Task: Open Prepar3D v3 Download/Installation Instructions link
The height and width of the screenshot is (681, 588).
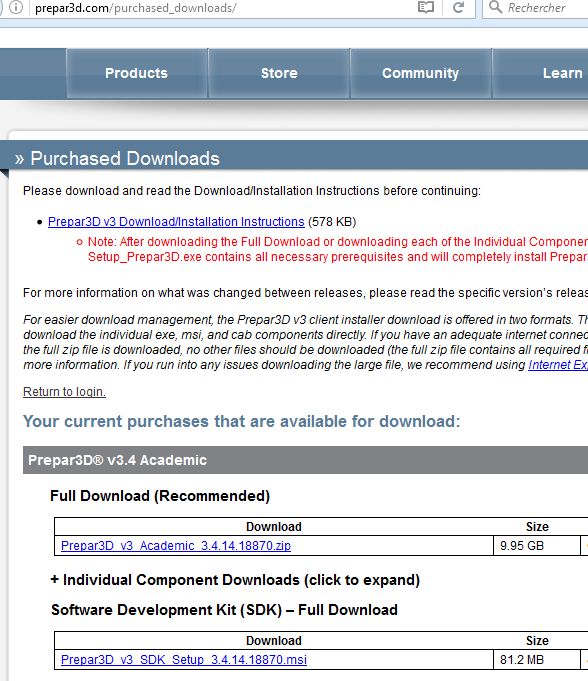Action: pos(176,221)
